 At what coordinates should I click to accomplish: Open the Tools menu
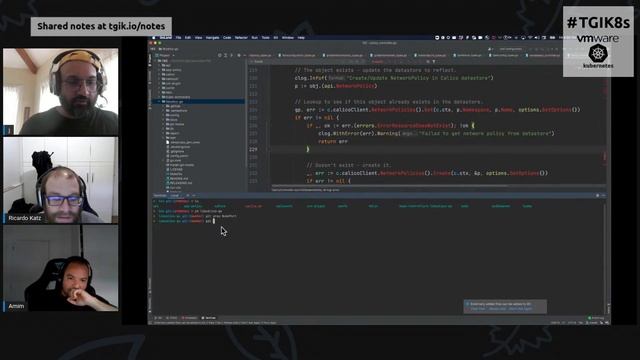click(266, 38)
